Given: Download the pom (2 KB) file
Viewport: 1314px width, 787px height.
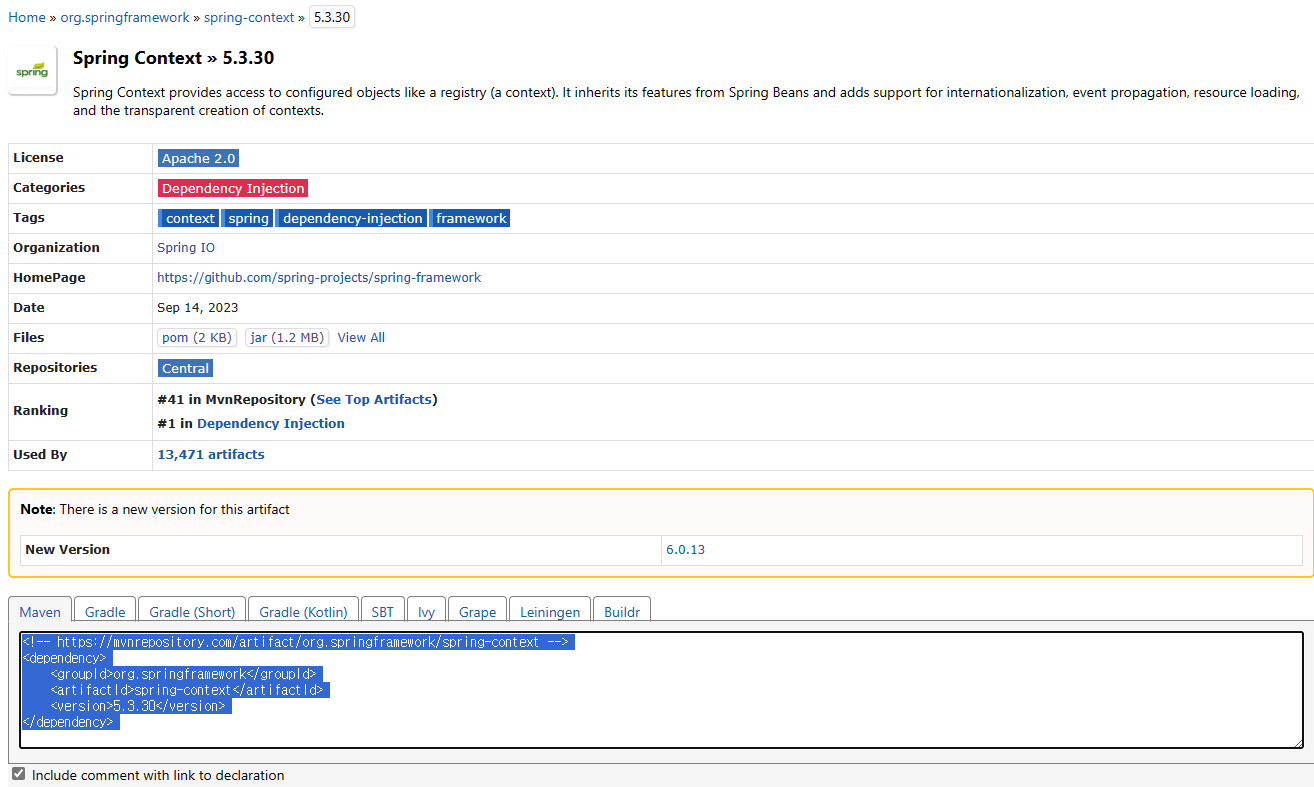Looking at the screenshot, I should tap(197, 337).
